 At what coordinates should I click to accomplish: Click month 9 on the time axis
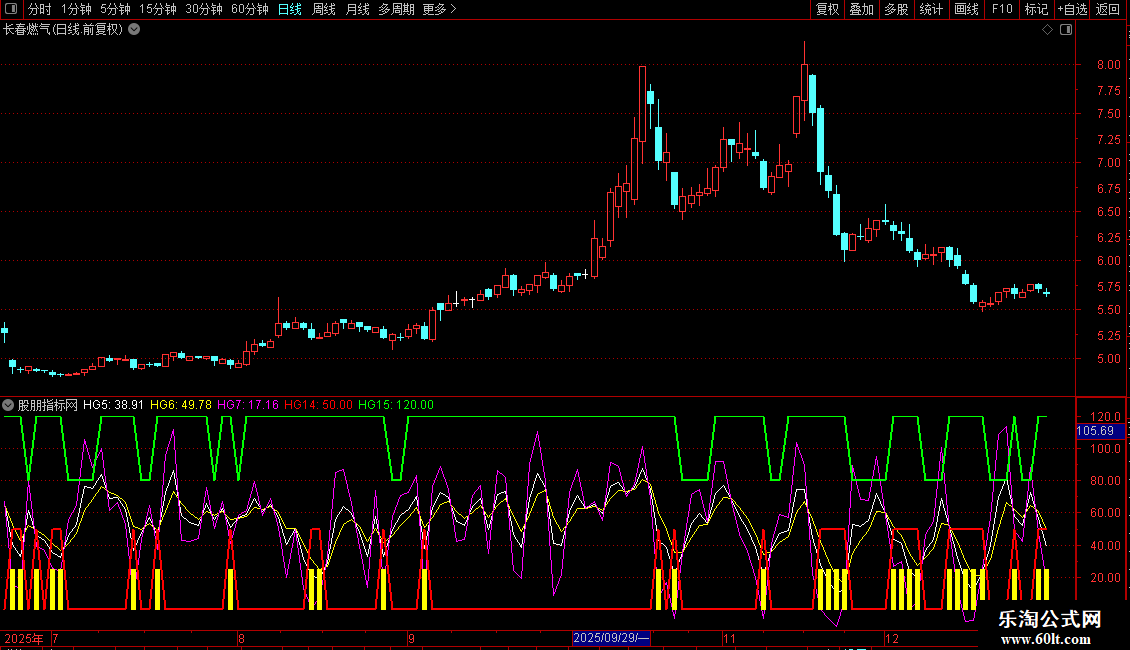click(x=411, y=638)
